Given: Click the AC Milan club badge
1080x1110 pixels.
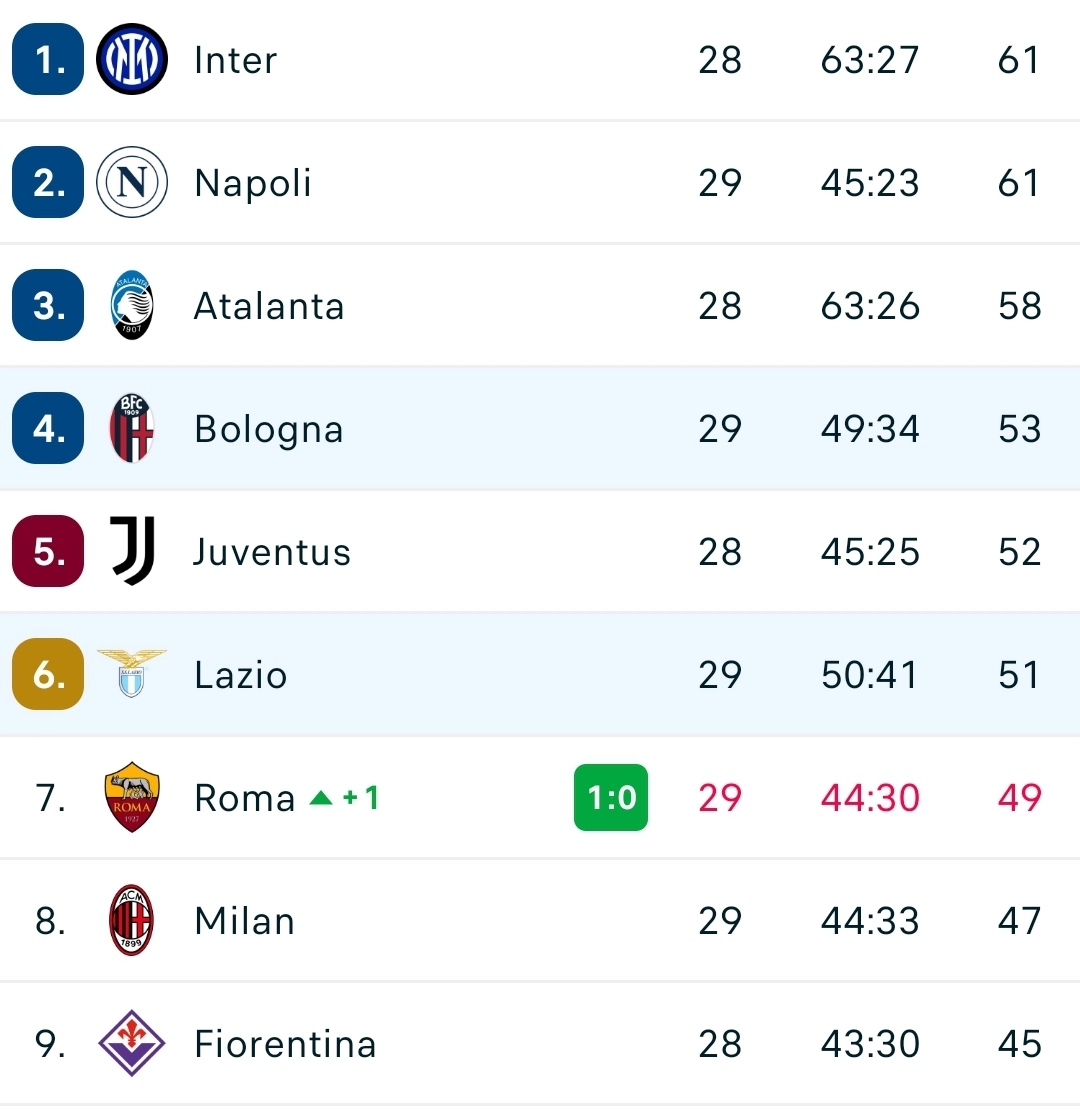Looking at the screenshot, I should 131,920.
